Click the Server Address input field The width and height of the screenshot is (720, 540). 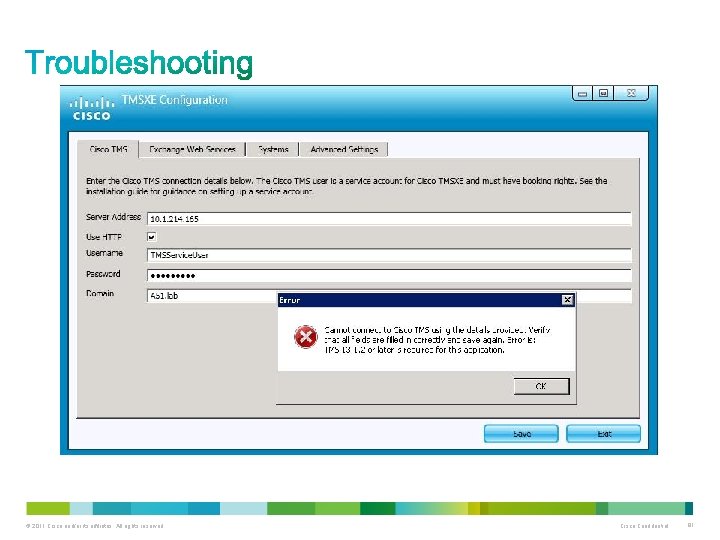pyautogui.click(x=389, y=219)
